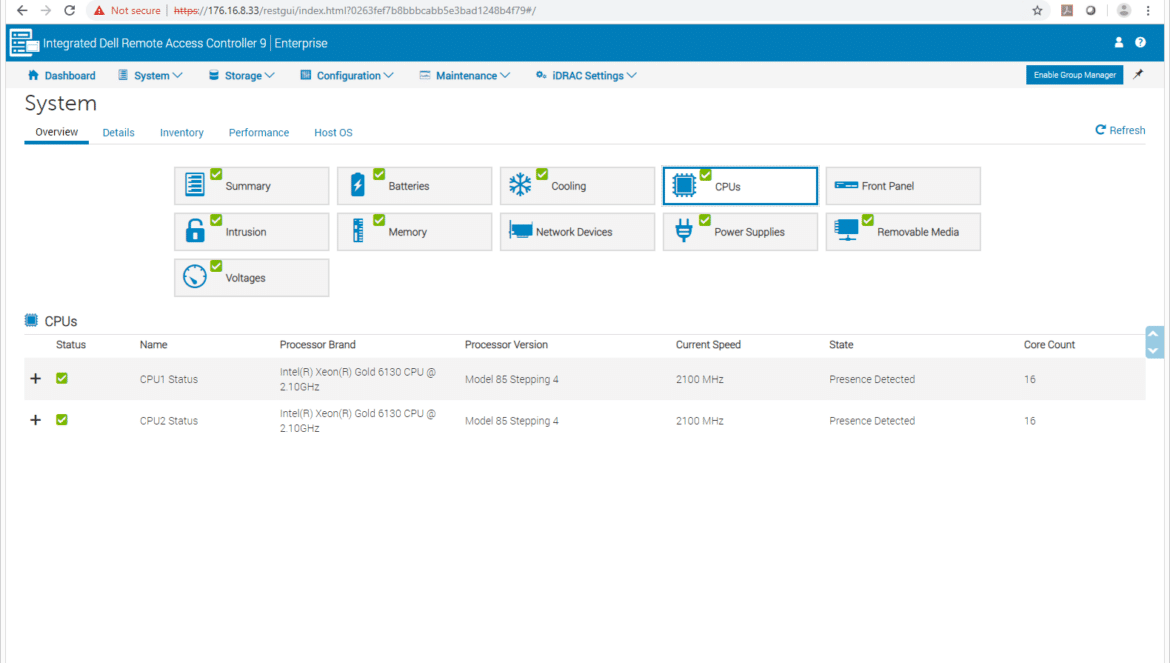This screenshot has height=663, width=1170.
Task: Click the green check on Memory tile
Action: (379, 220)
